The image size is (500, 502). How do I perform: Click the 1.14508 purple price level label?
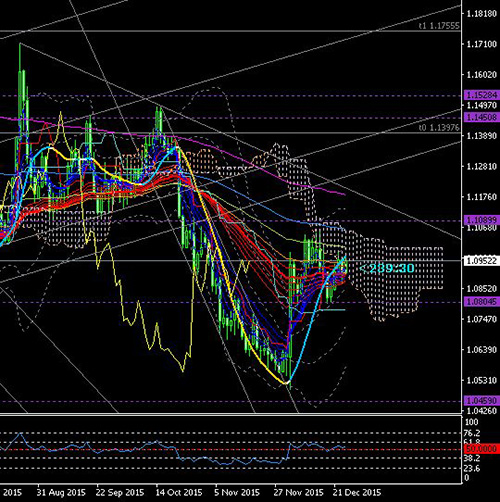click(x=482, y=117)
